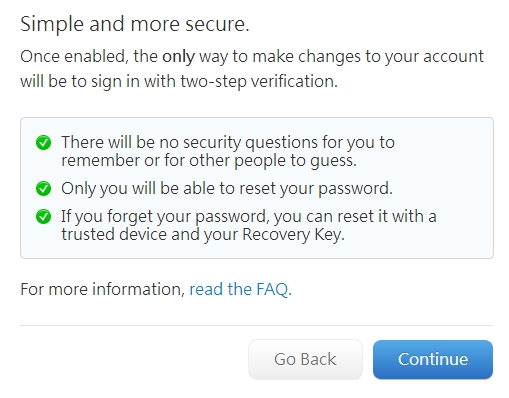Click the Go Back button
The image size is (509, 398).
pyautogui.click(x=305, y=359)
